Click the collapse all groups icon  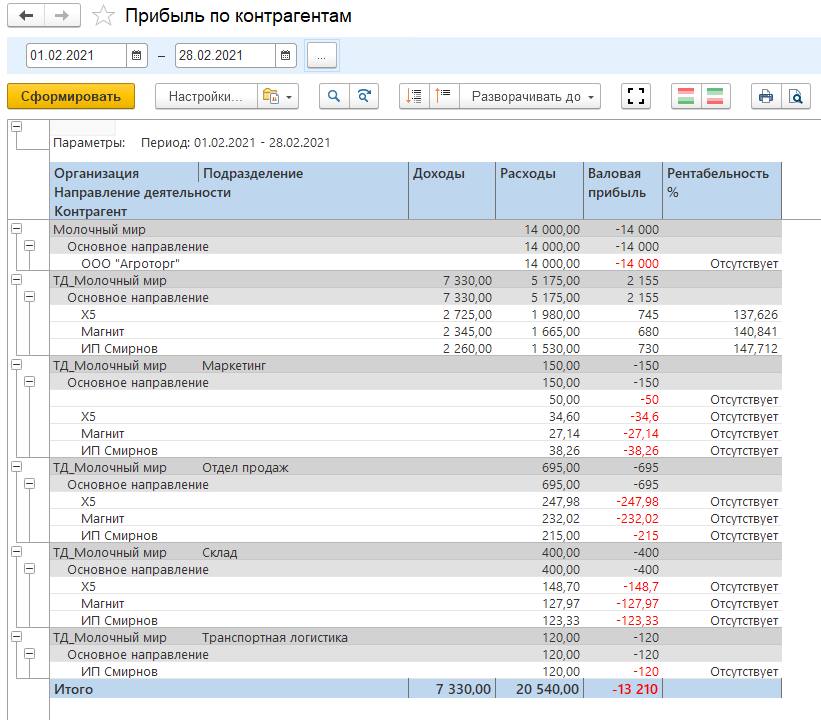444,96
